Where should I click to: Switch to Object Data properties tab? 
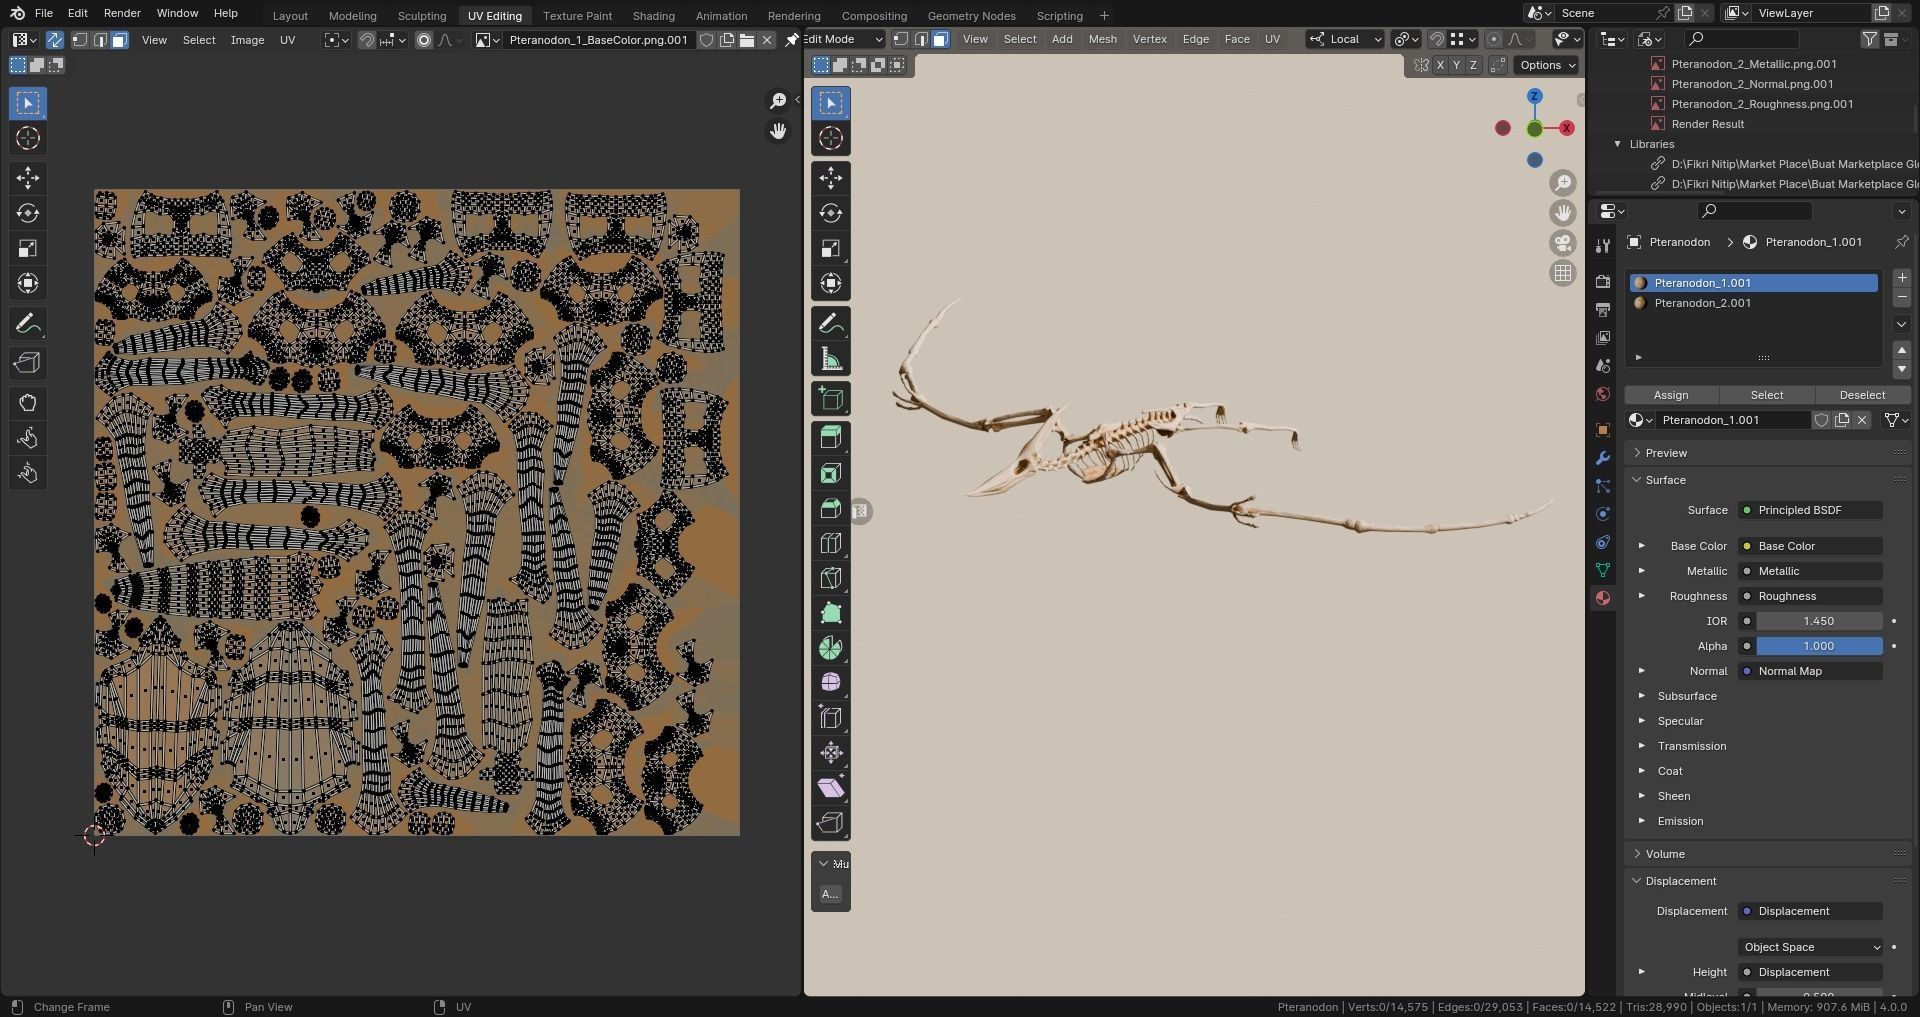coord(1603,570)
